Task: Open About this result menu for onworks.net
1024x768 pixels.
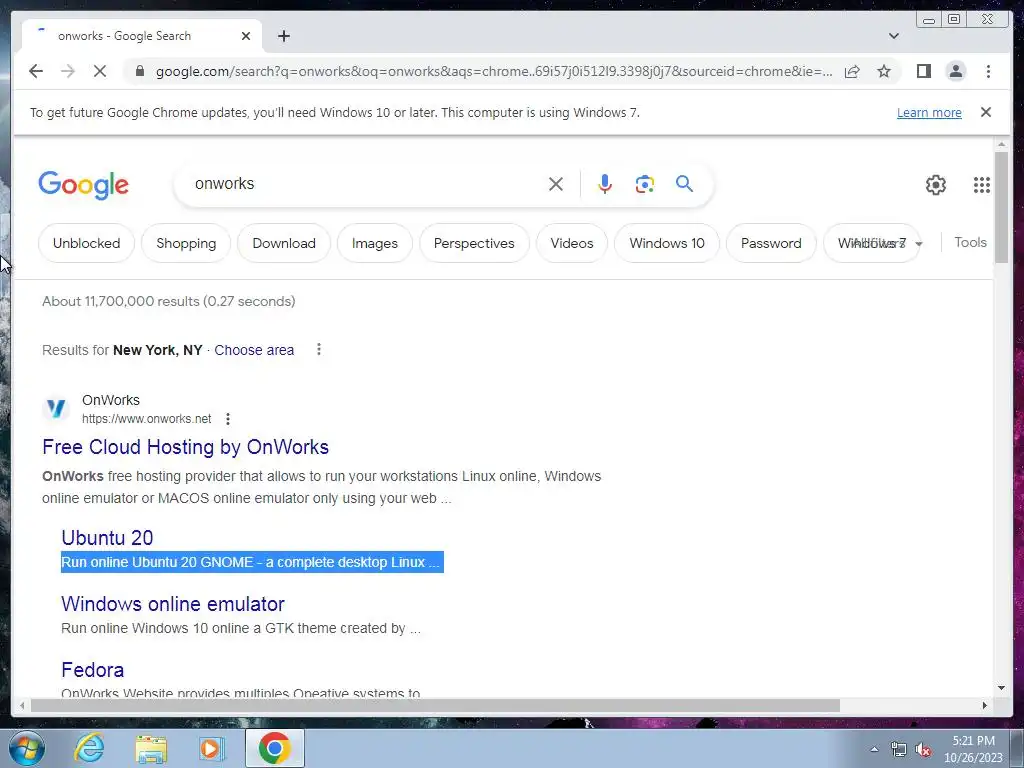Action: (227, 419)
